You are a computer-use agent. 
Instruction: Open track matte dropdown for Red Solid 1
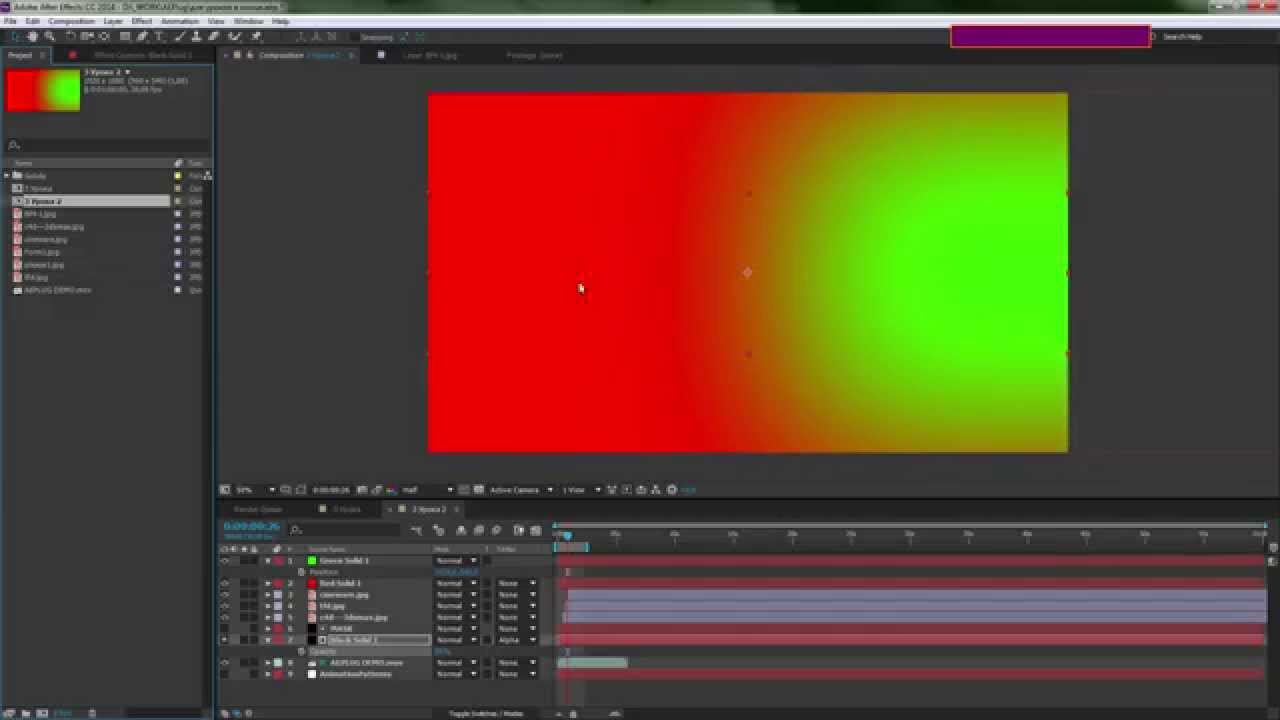tap(517, 583)
